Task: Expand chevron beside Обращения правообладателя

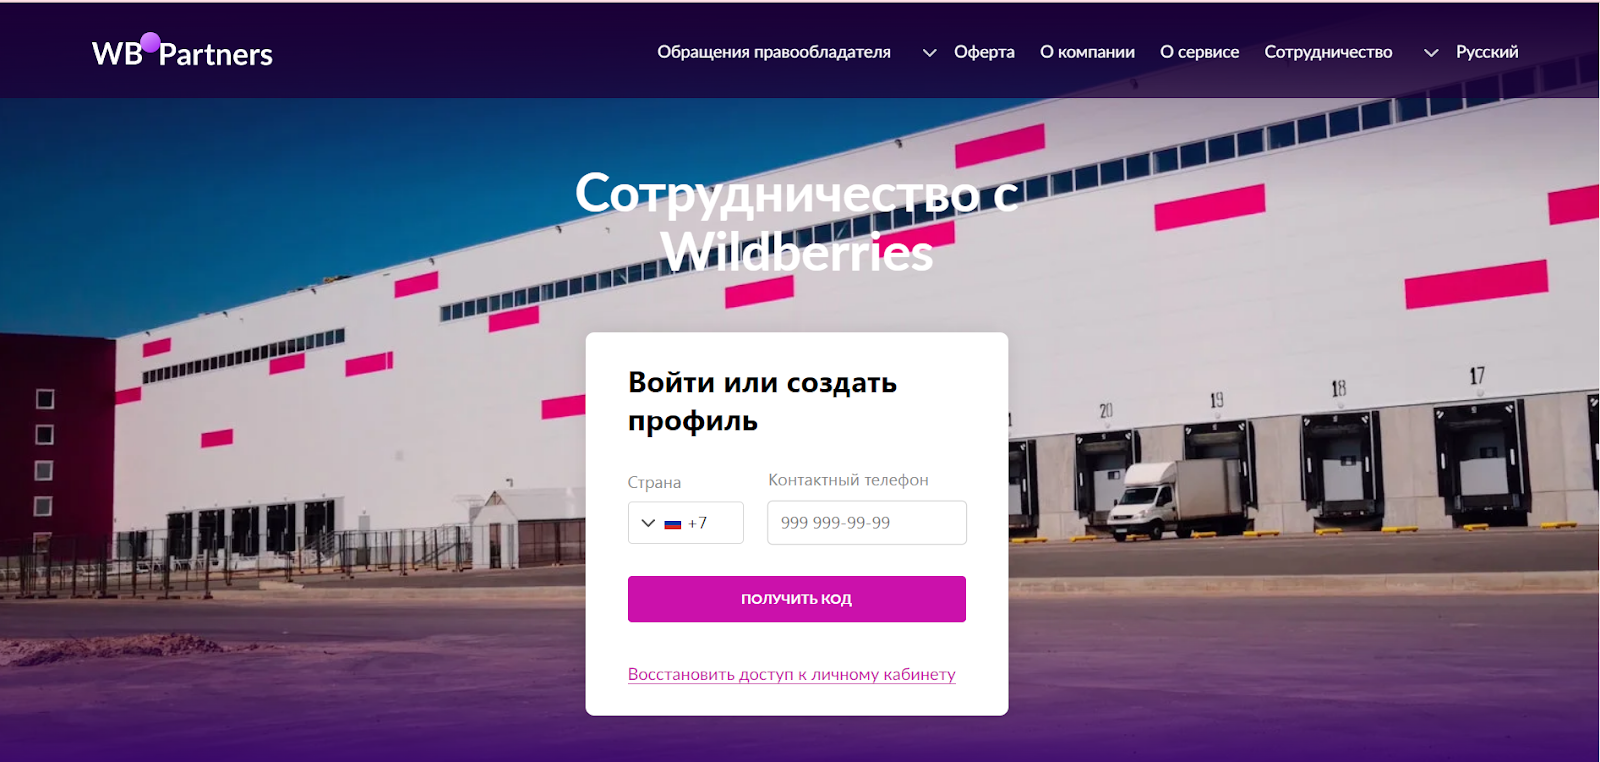Action: (x=929, y=53)
